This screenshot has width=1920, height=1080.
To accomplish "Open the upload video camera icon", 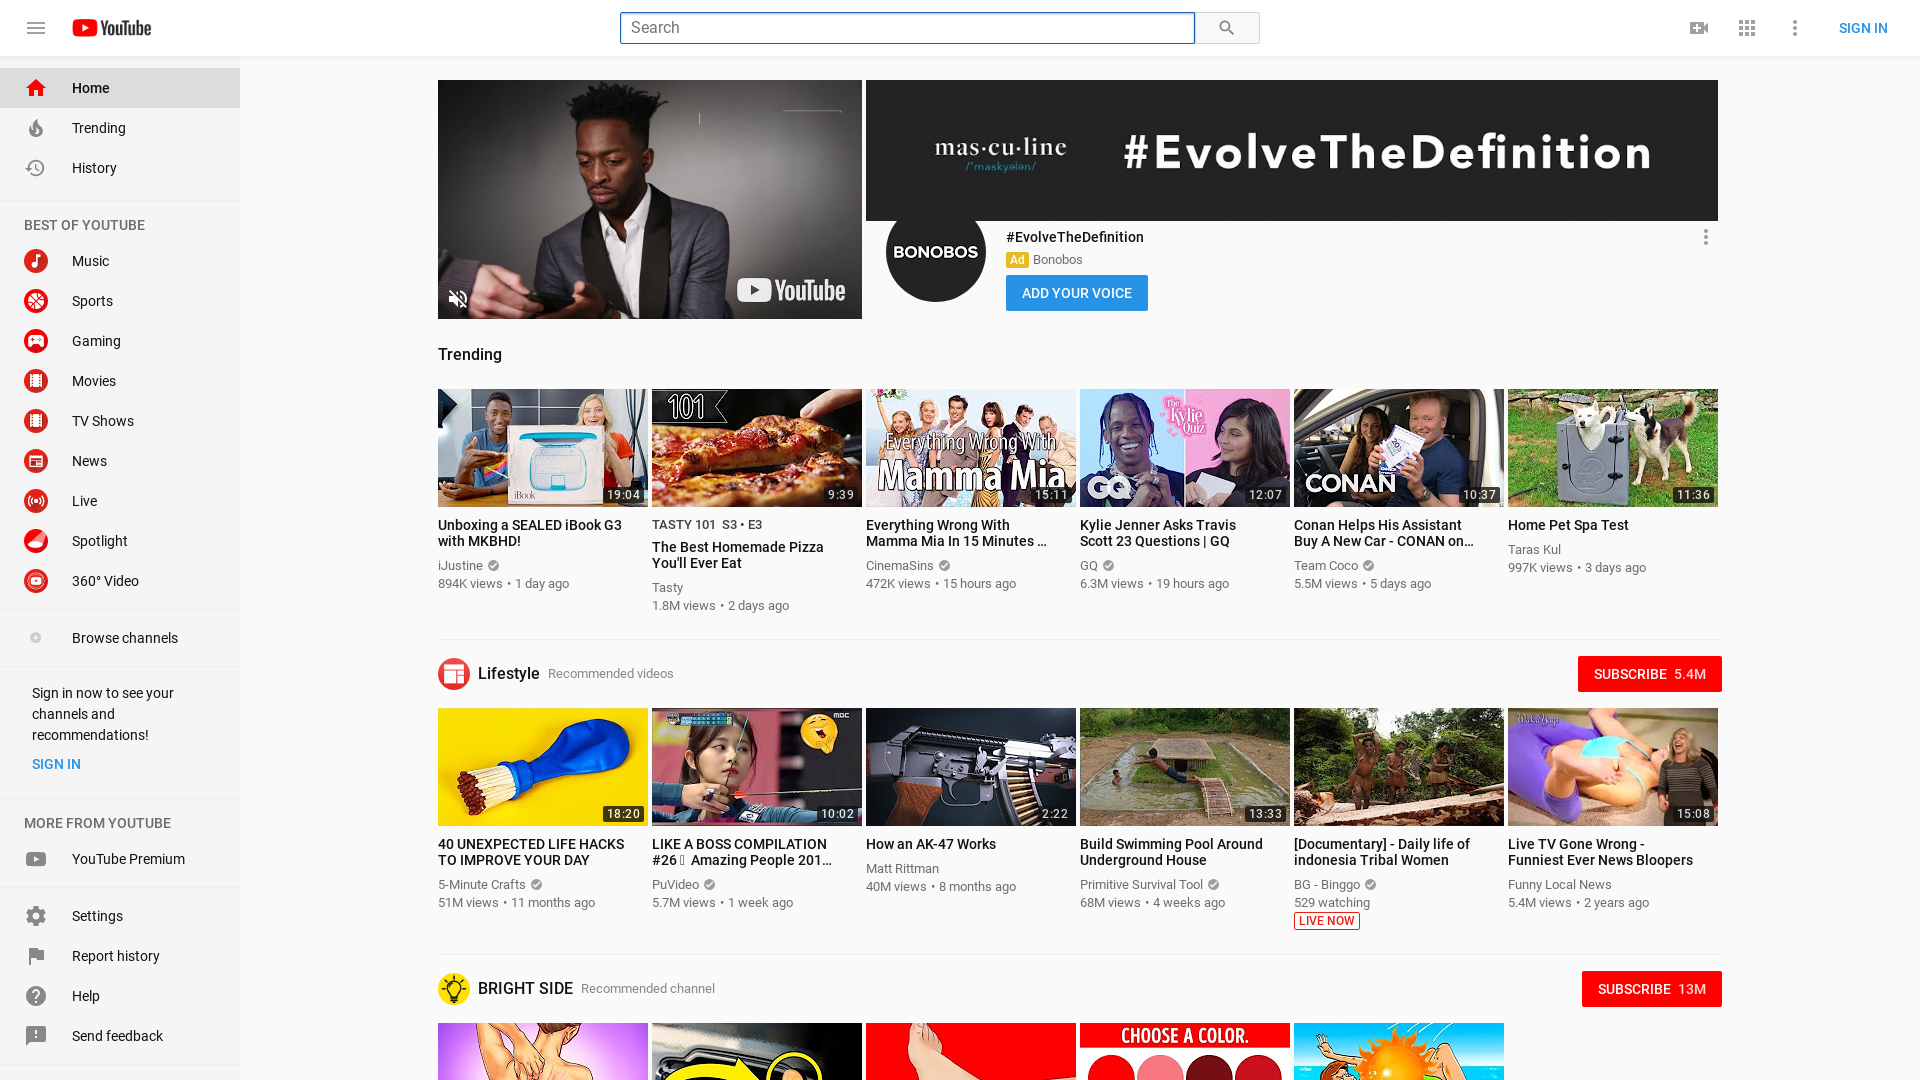I will tap(1699, 28).
